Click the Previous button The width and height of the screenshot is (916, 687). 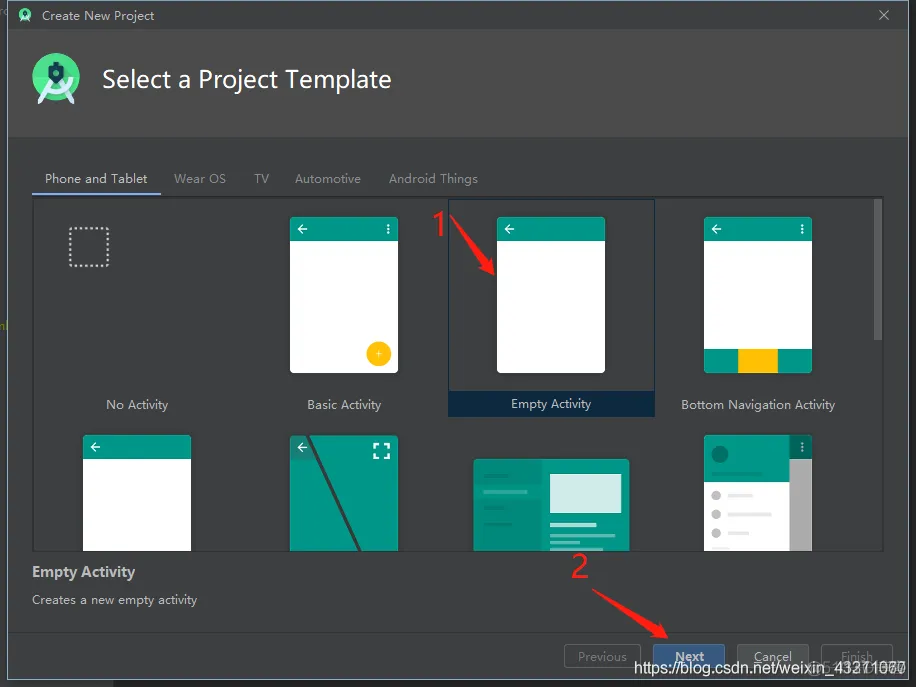click(602, 656)
